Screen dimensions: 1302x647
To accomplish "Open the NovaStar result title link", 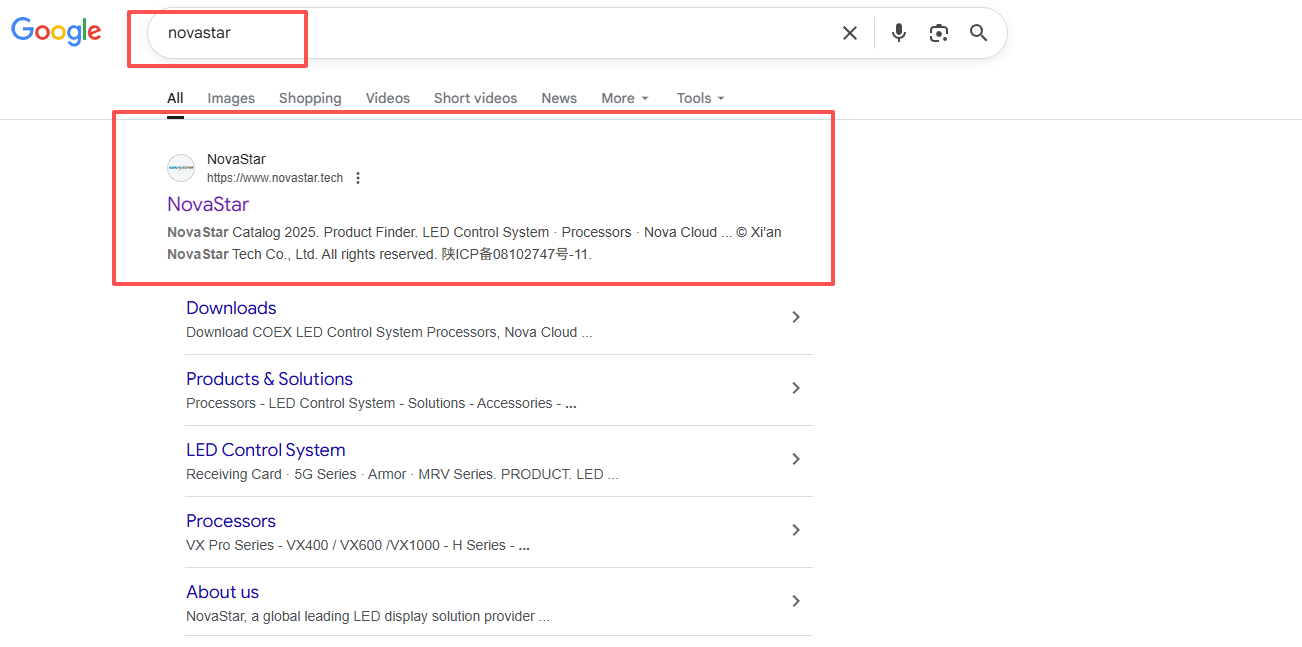I will click(x=208, y=204).
